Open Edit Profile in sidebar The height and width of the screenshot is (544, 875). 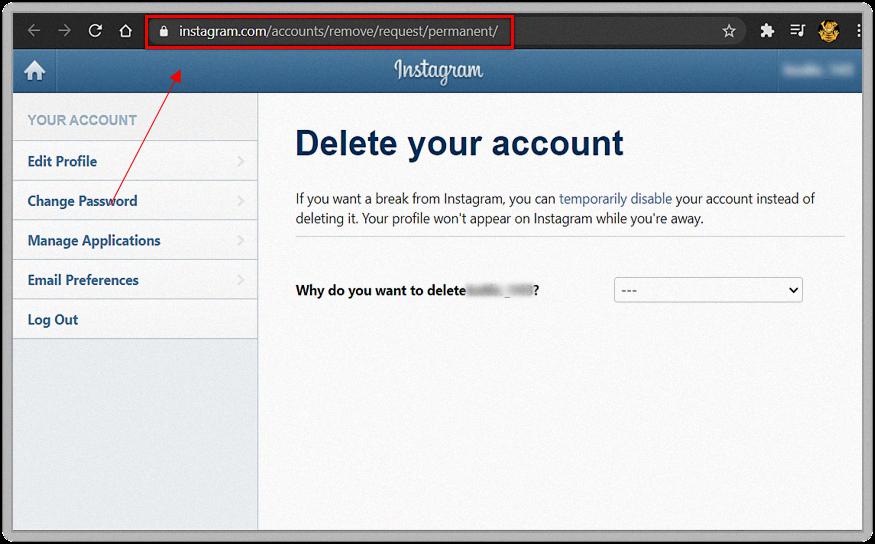[135, 161]
